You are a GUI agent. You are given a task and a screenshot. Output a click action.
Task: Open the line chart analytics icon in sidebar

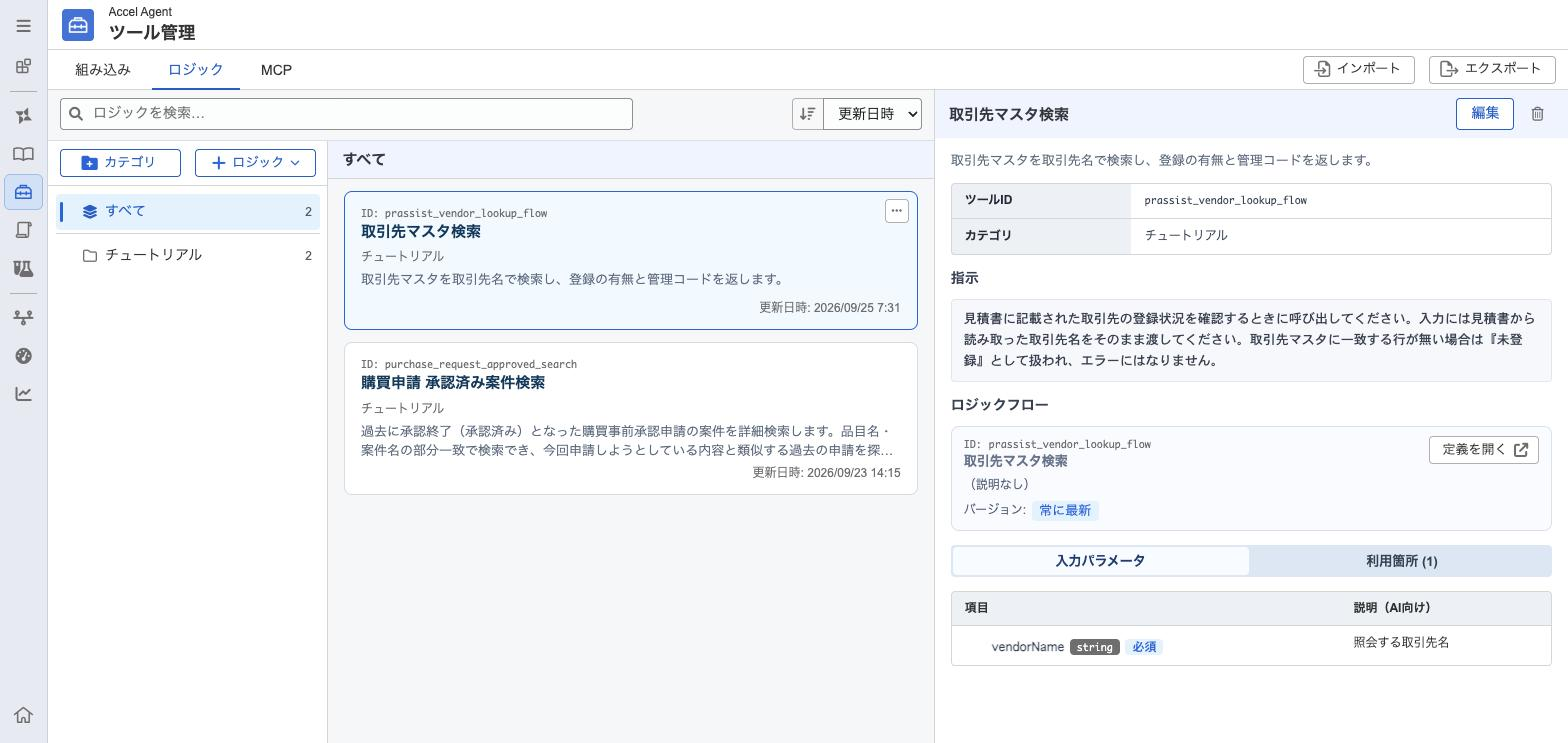(x=23, y=394)
